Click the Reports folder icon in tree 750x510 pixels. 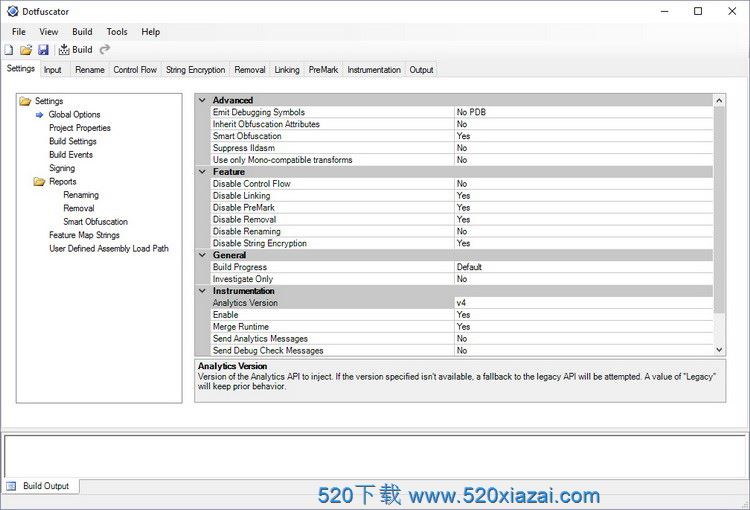click(39, 182)
